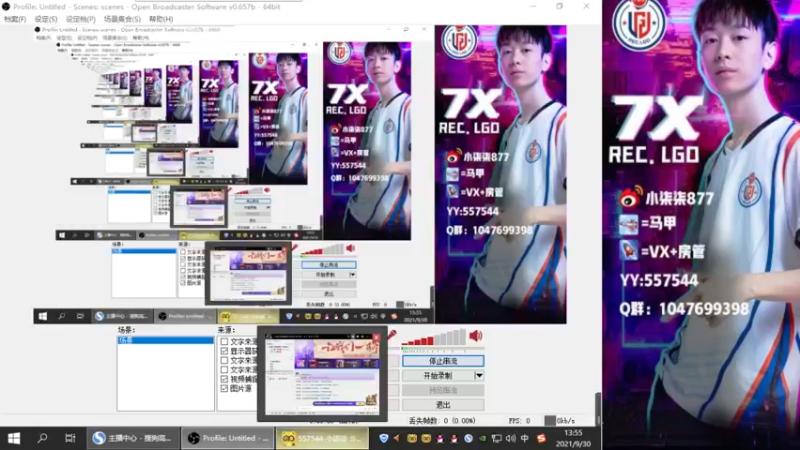Mute the desktop audio speaker icon
This screenshot has width=800, height=450.
(476, 336)
